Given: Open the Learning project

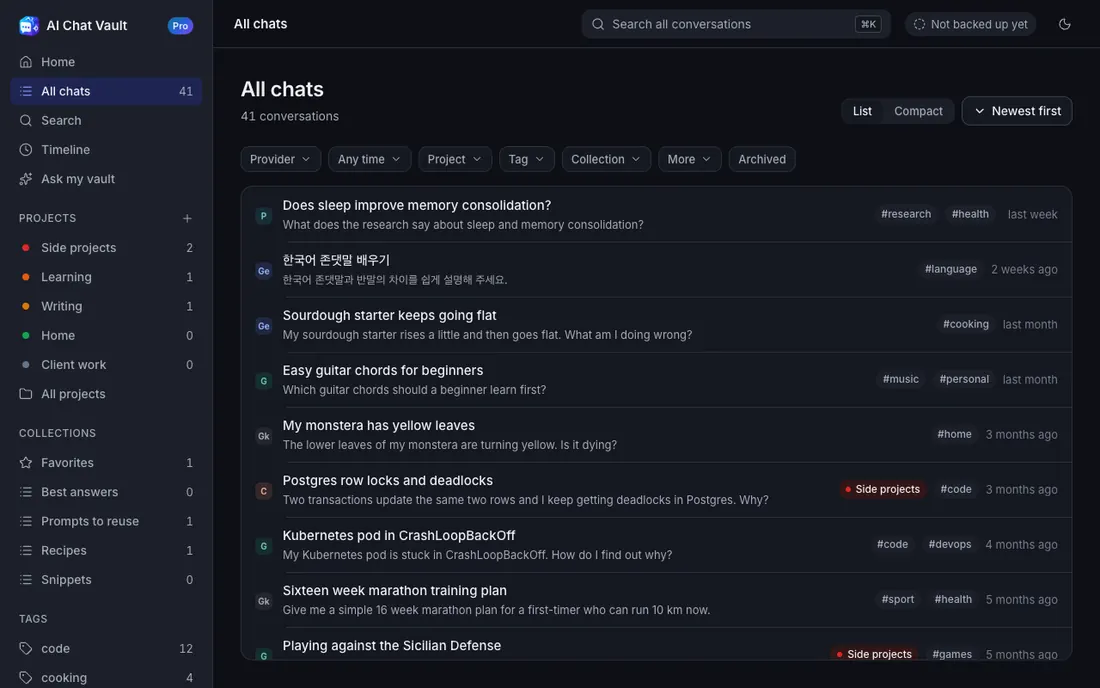Looking at the screenshot, I should click(x=106, y=277).
